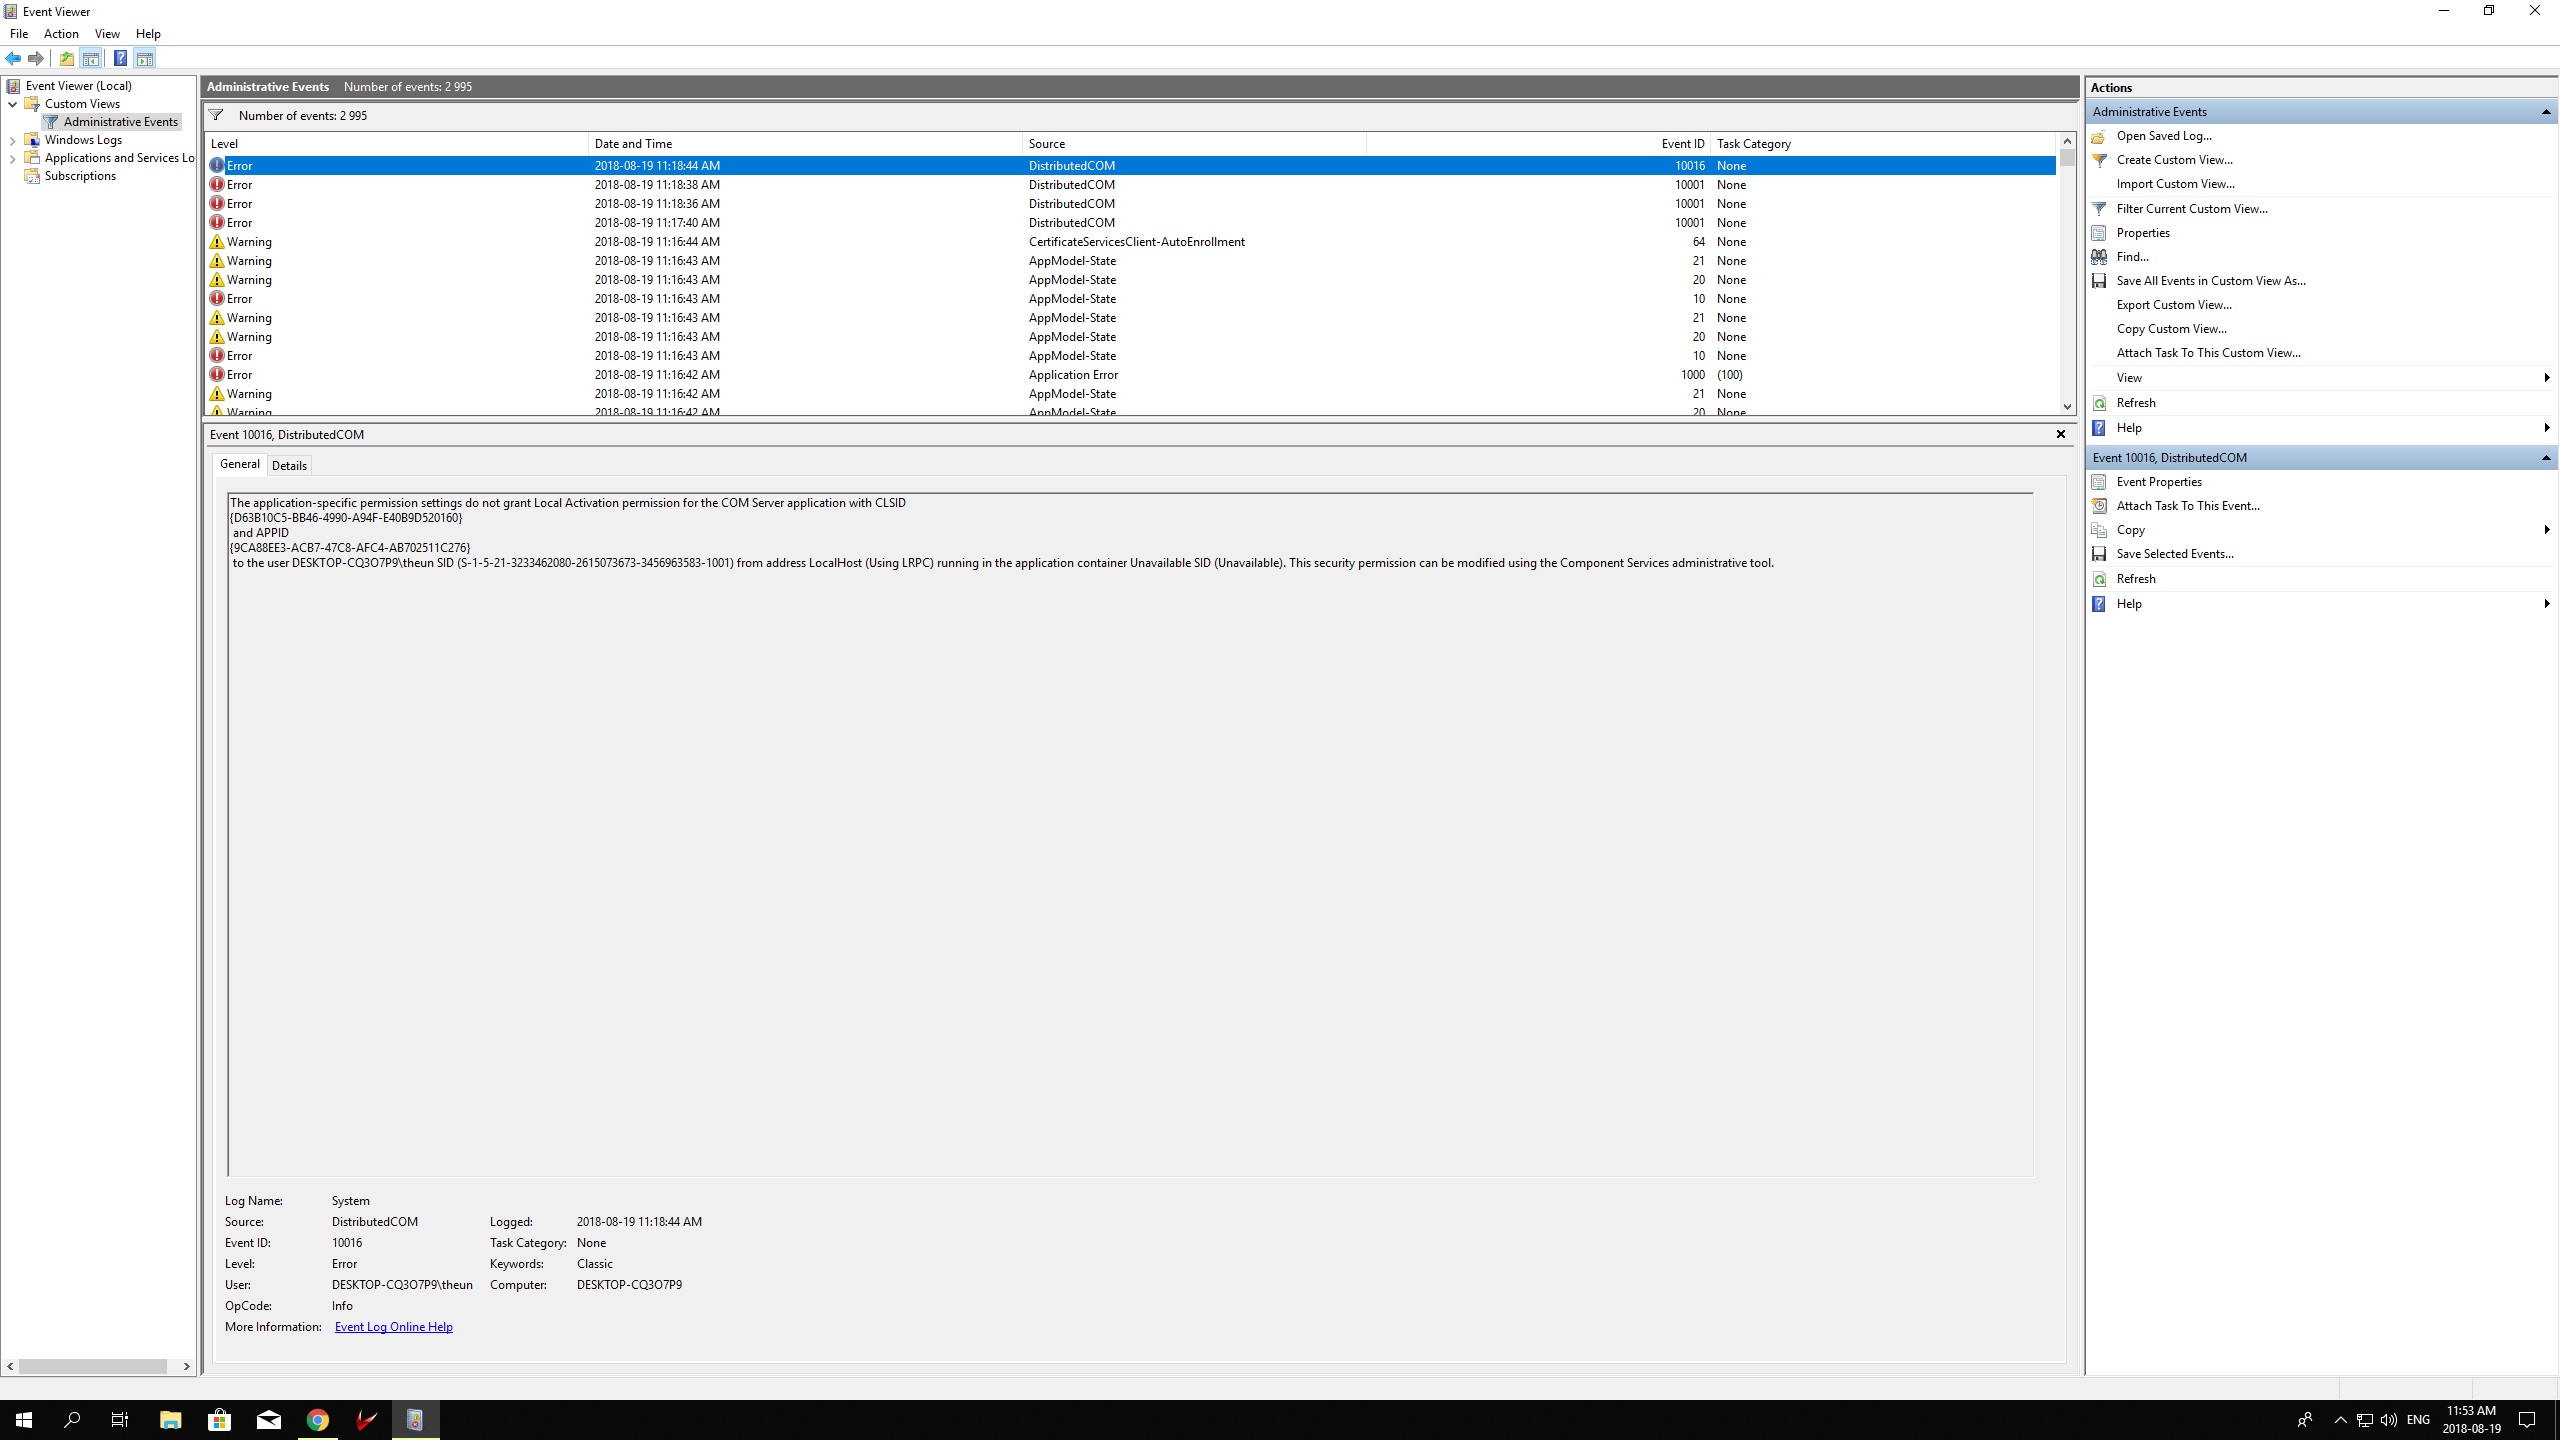Open Windows Start menu

[x=24, y=1420]
